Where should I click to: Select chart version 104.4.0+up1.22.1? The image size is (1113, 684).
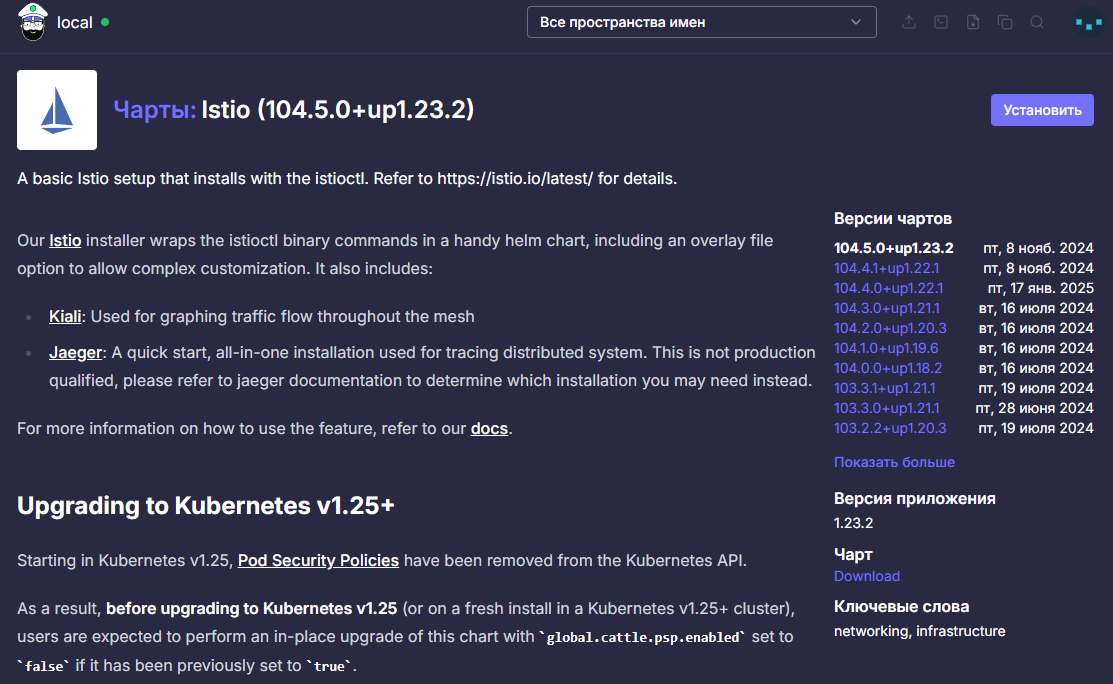coord(889,288)
